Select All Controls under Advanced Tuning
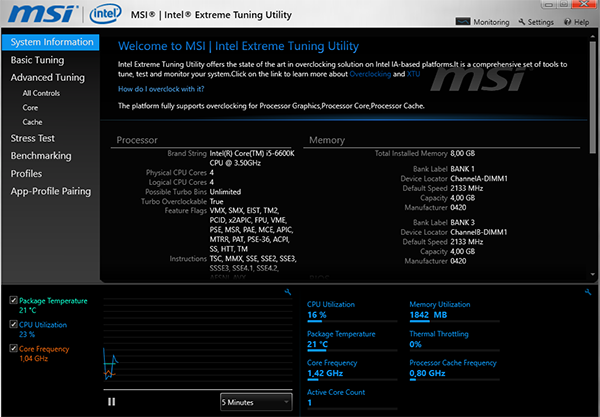This screenshot has width=600, height=417. tap(41, 93)
